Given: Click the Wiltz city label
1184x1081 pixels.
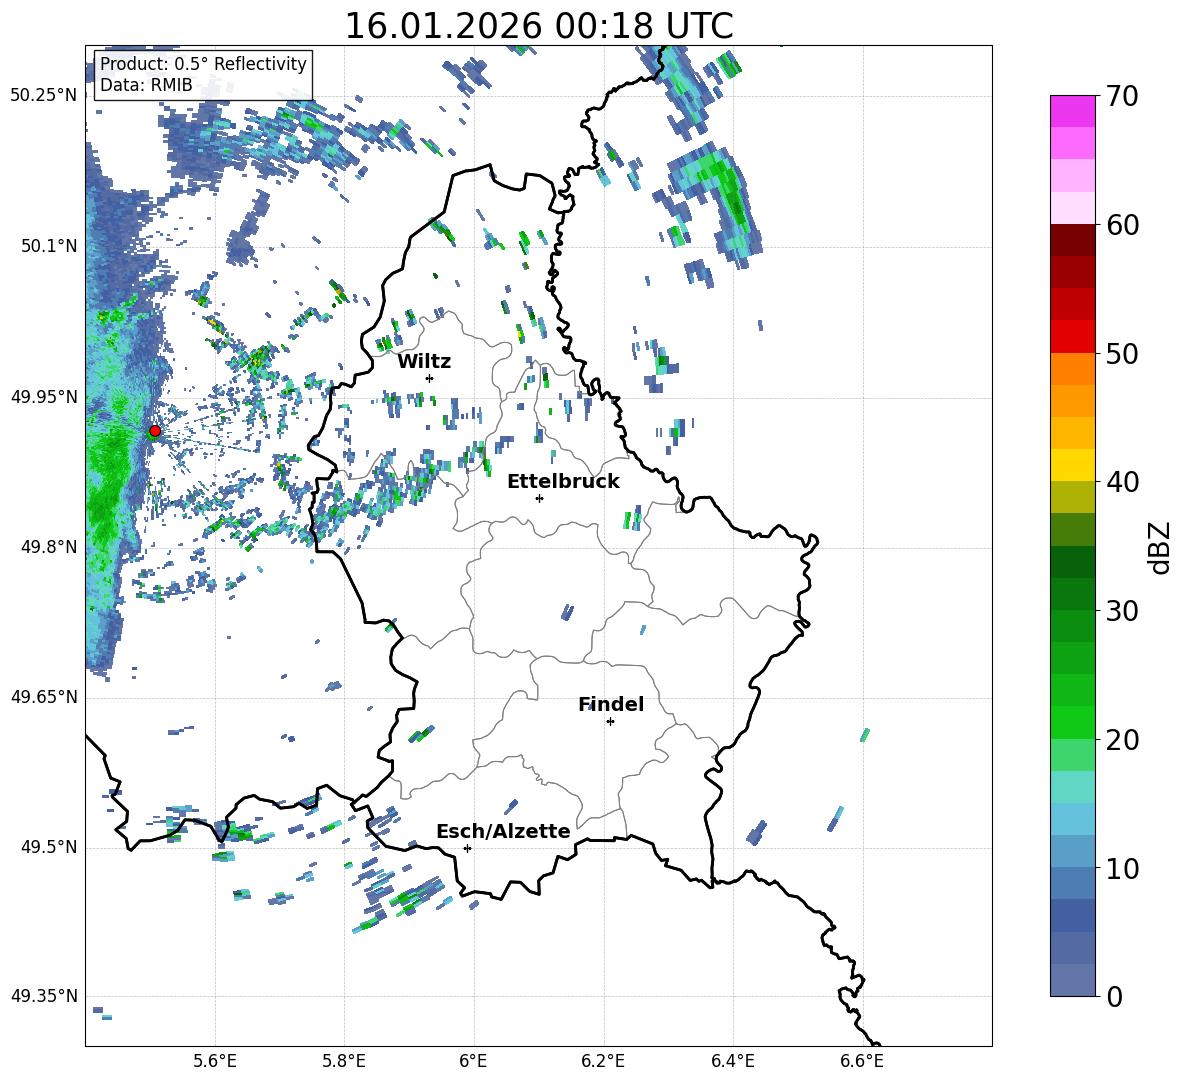Looking at the screenshot, I should pos(424,362).
